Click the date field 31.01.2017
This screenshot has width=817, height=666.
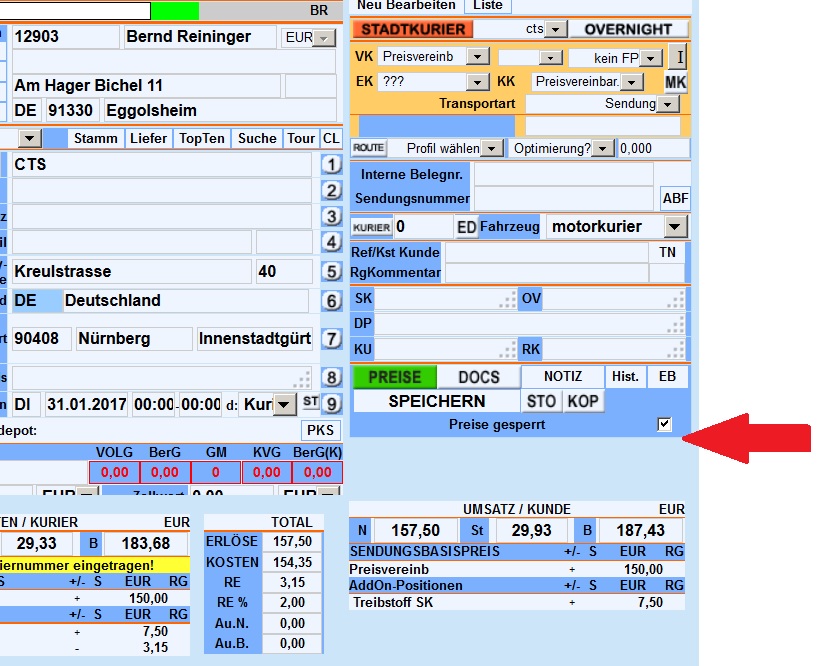tap(86, 404)
